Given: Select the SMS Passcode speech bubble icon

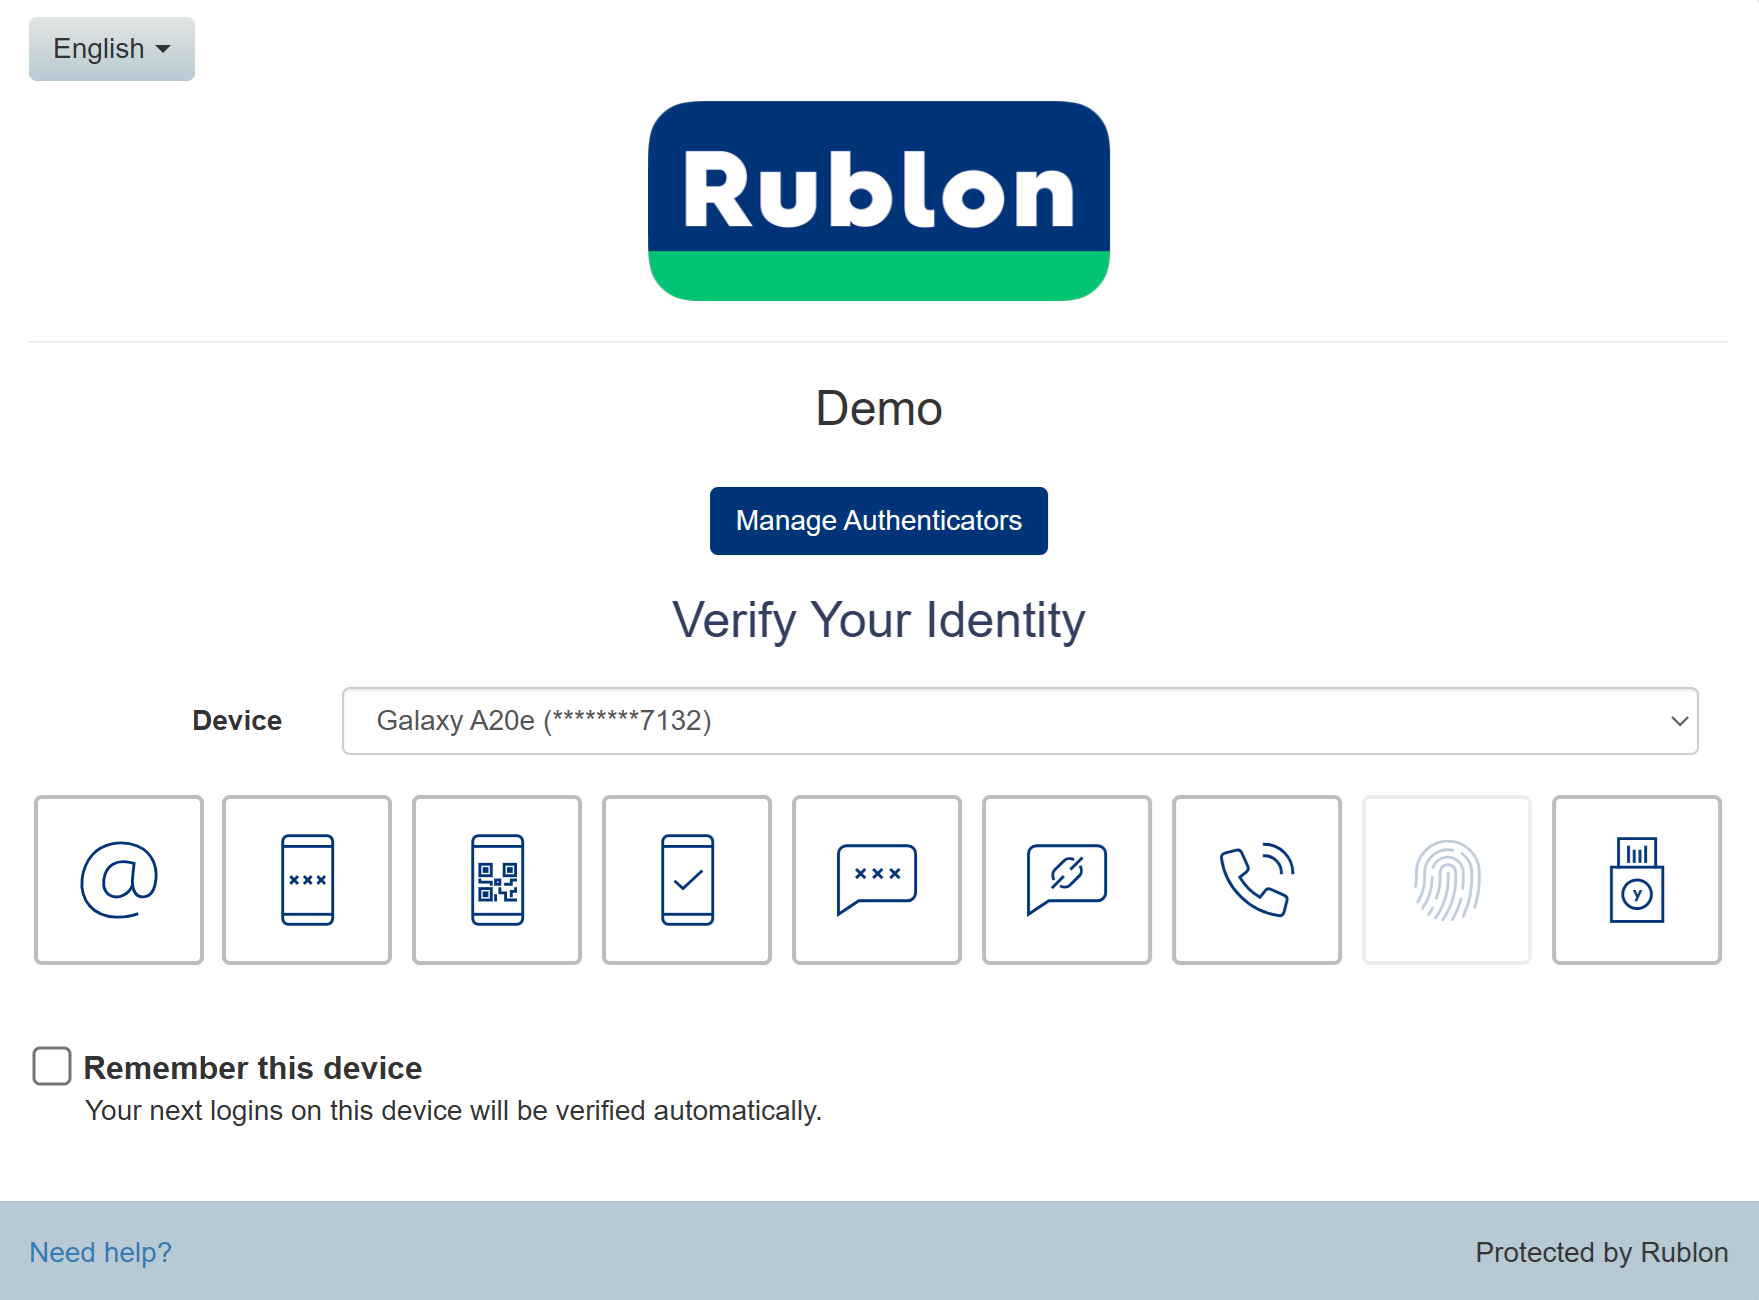Looking at the screenshot, I should point(877,880).
